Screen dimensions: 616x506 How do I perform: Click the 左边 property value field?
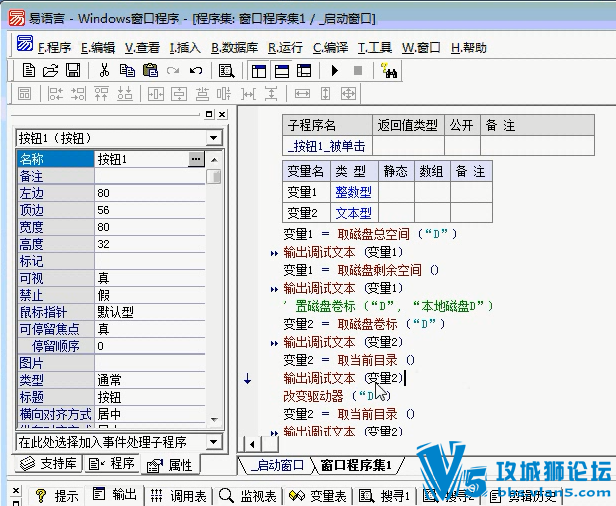(150, 193)
